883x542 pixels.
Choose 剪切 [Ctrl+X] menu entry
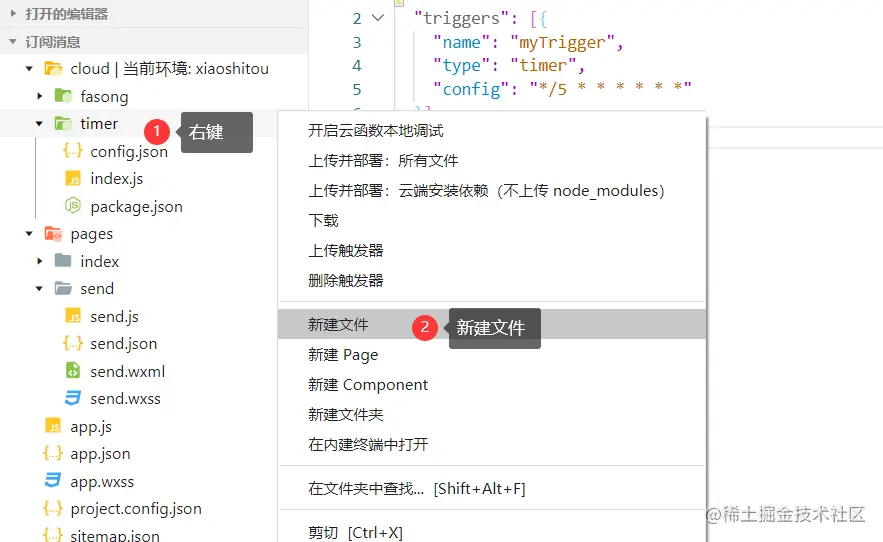[492, 532]
